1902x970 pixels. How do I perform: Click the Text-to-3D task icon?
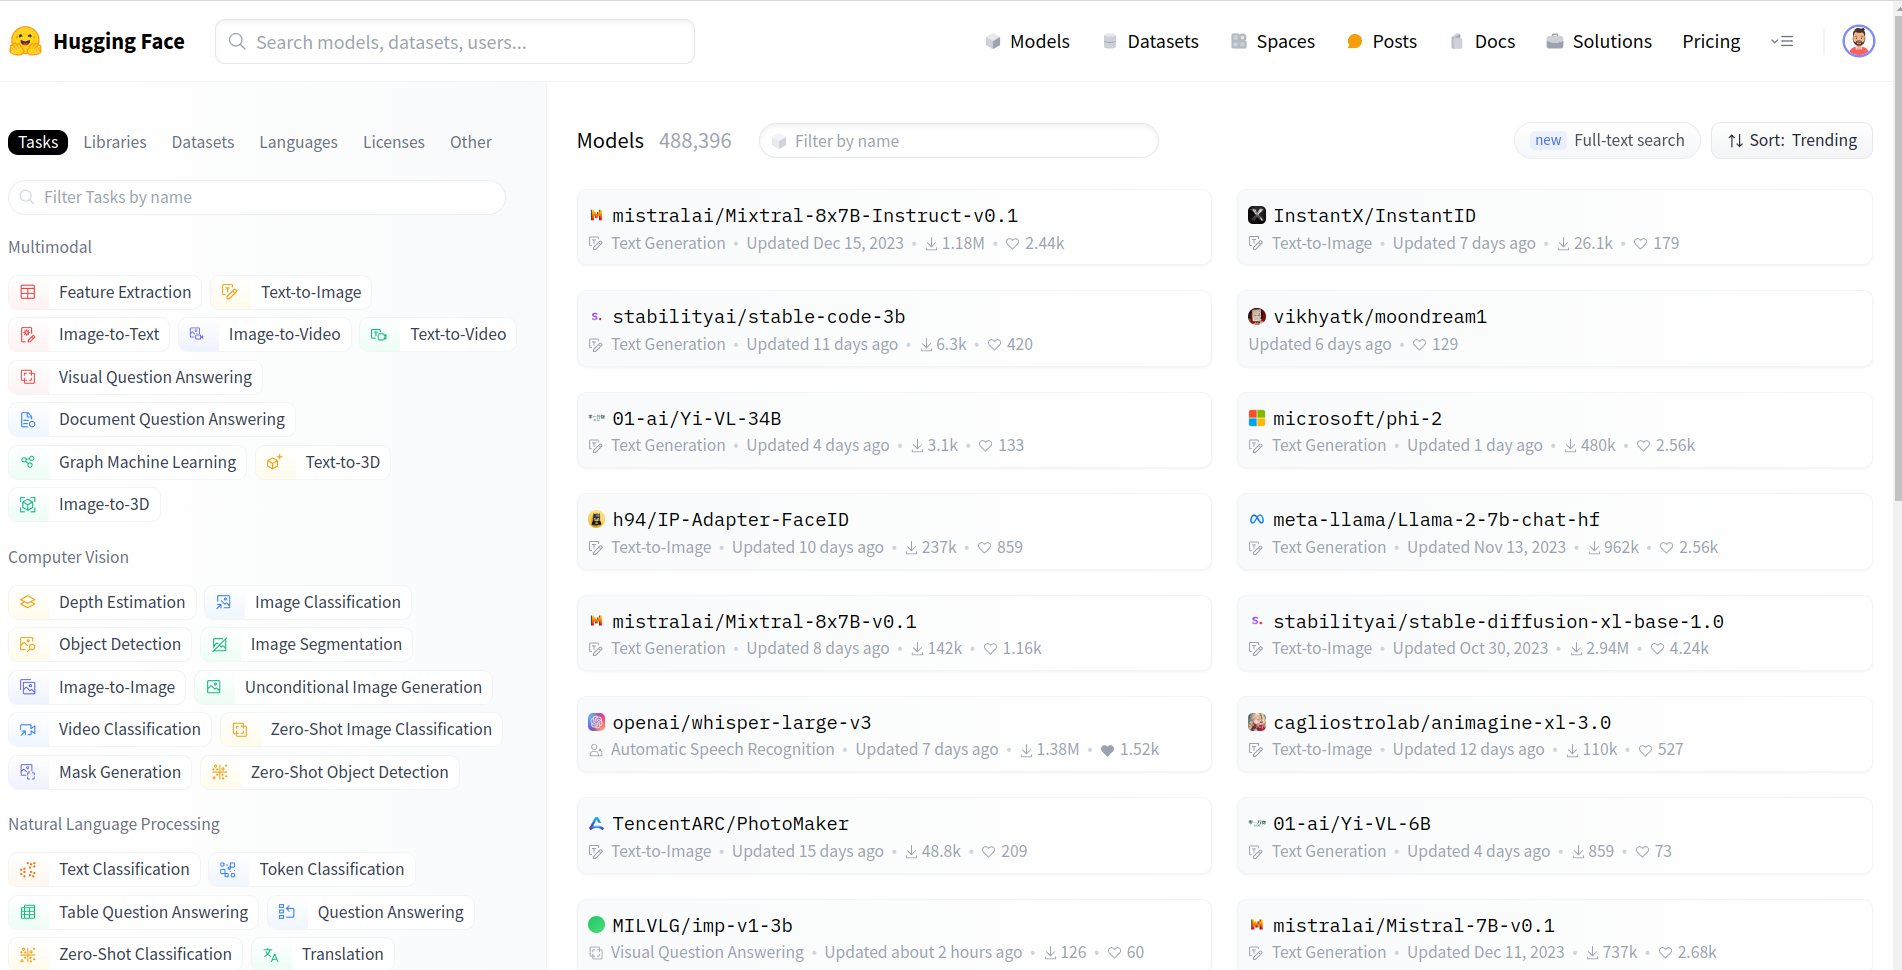(x=274, y=462)
